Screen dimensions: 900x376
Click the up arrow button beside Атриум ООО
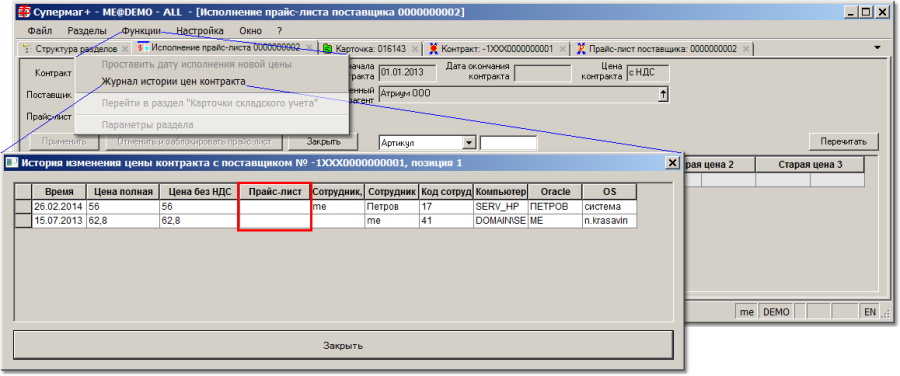point(663,94)
